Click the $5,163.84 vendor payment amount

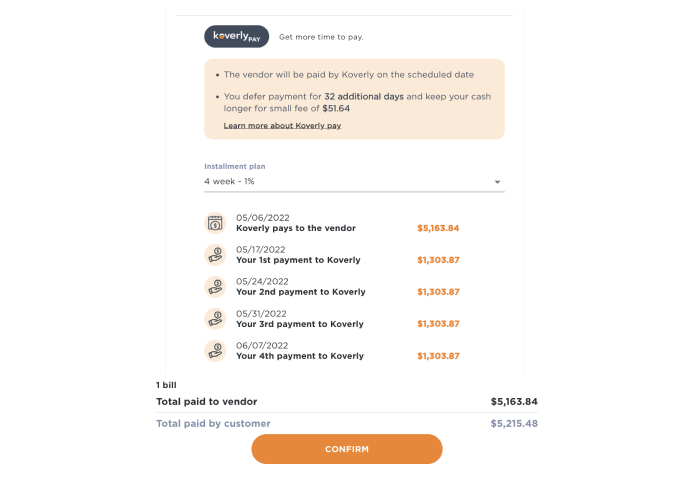438,228
